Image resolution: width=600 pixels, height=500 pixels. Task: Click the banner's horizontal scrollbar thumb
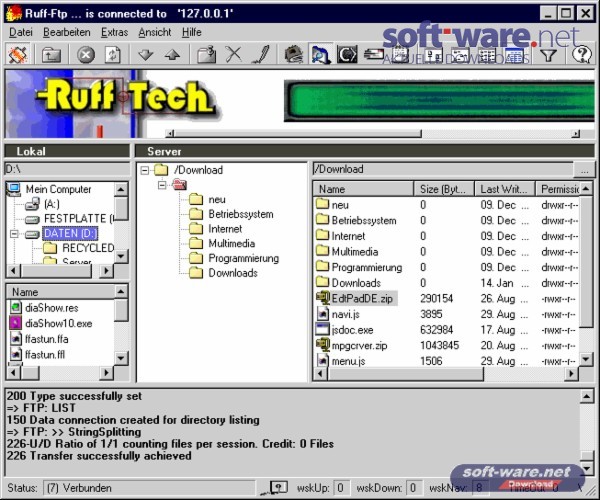[298, 133]
